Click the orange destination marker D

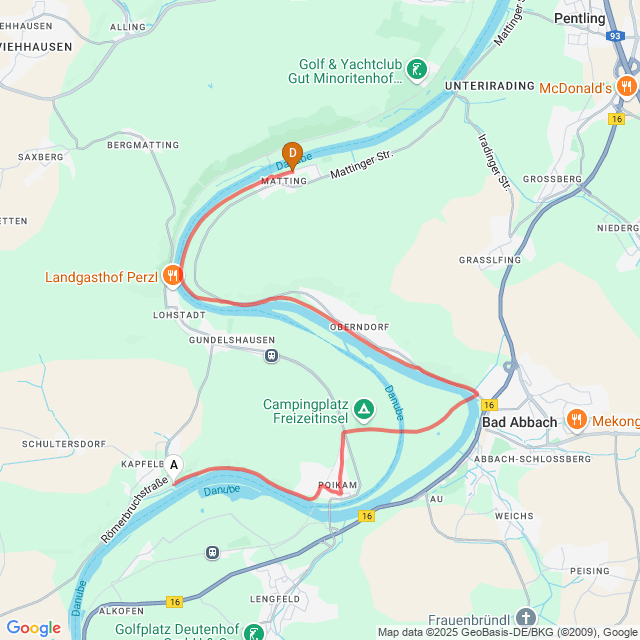pos(292,156)
